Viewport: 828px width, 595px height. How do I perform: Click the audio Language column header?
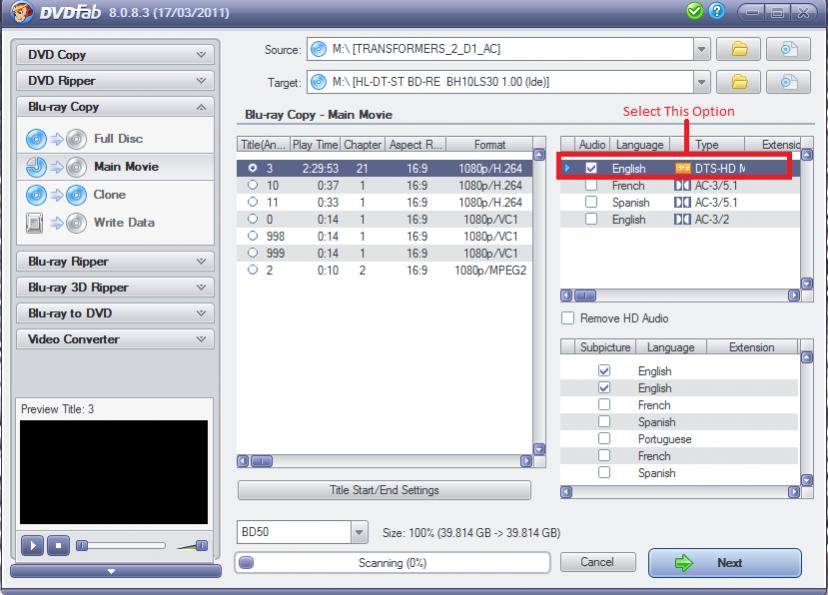(639, 145)
